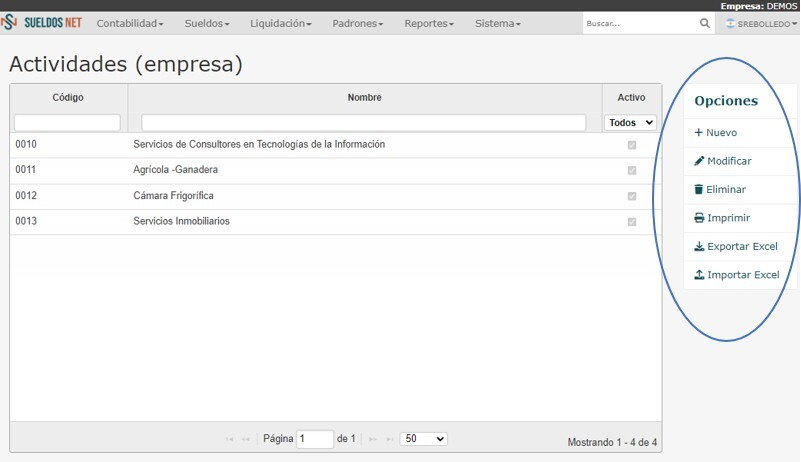
Task: Select code cell 0013
Action: point(26,221)
